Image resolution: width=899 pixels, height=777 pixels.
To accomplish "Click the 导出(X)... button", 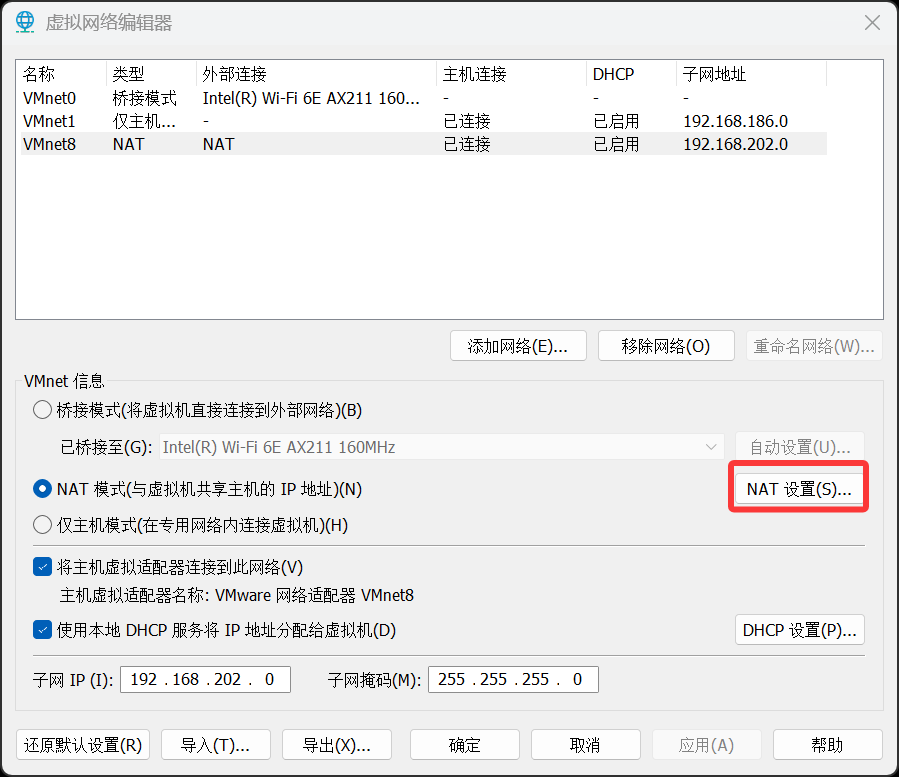I will (x=337, y=745).
